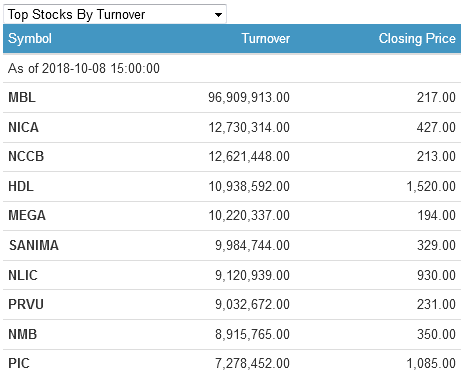
Task: Select the MEGA symbol
Action: [x=27, y=215]
